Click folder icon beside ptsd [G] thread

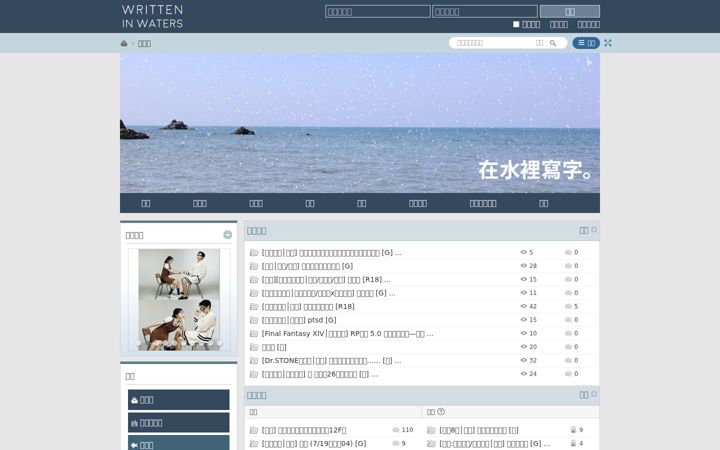[x=254, y=320]
